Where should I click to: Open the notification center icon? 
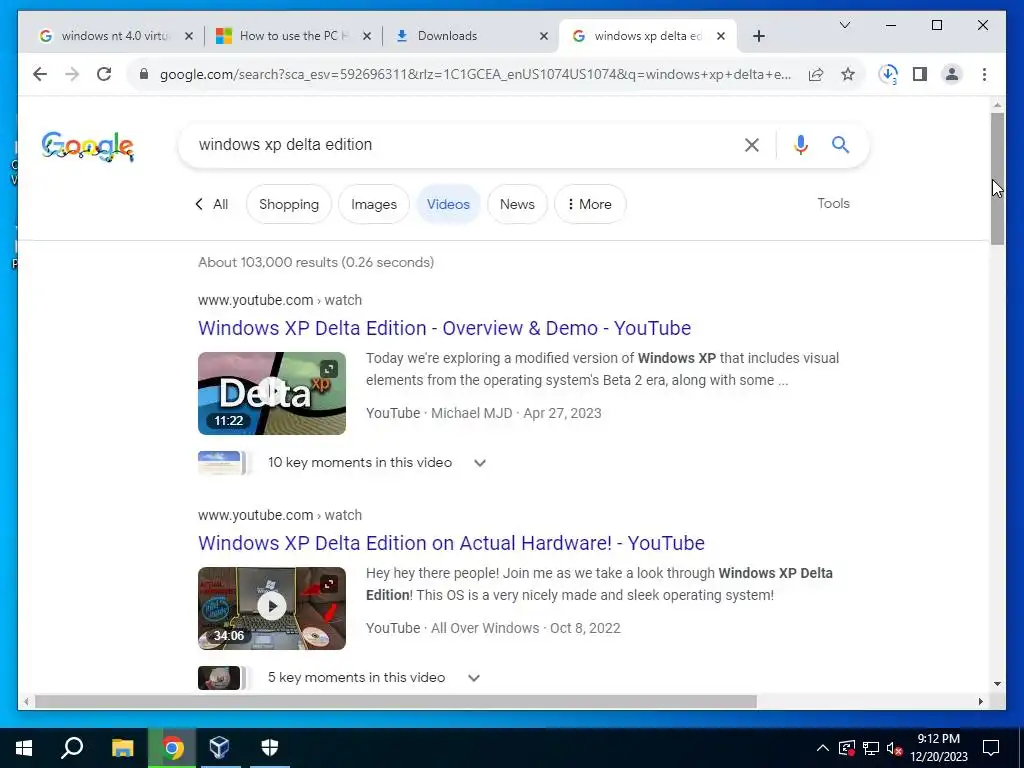tap(991, 748)
